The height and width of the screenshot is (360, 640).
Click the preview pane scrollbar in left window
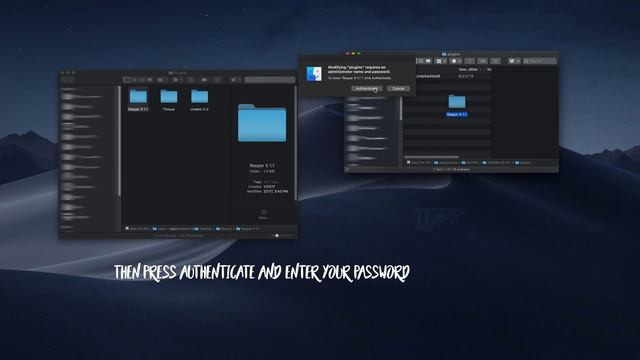coord(296,143)
